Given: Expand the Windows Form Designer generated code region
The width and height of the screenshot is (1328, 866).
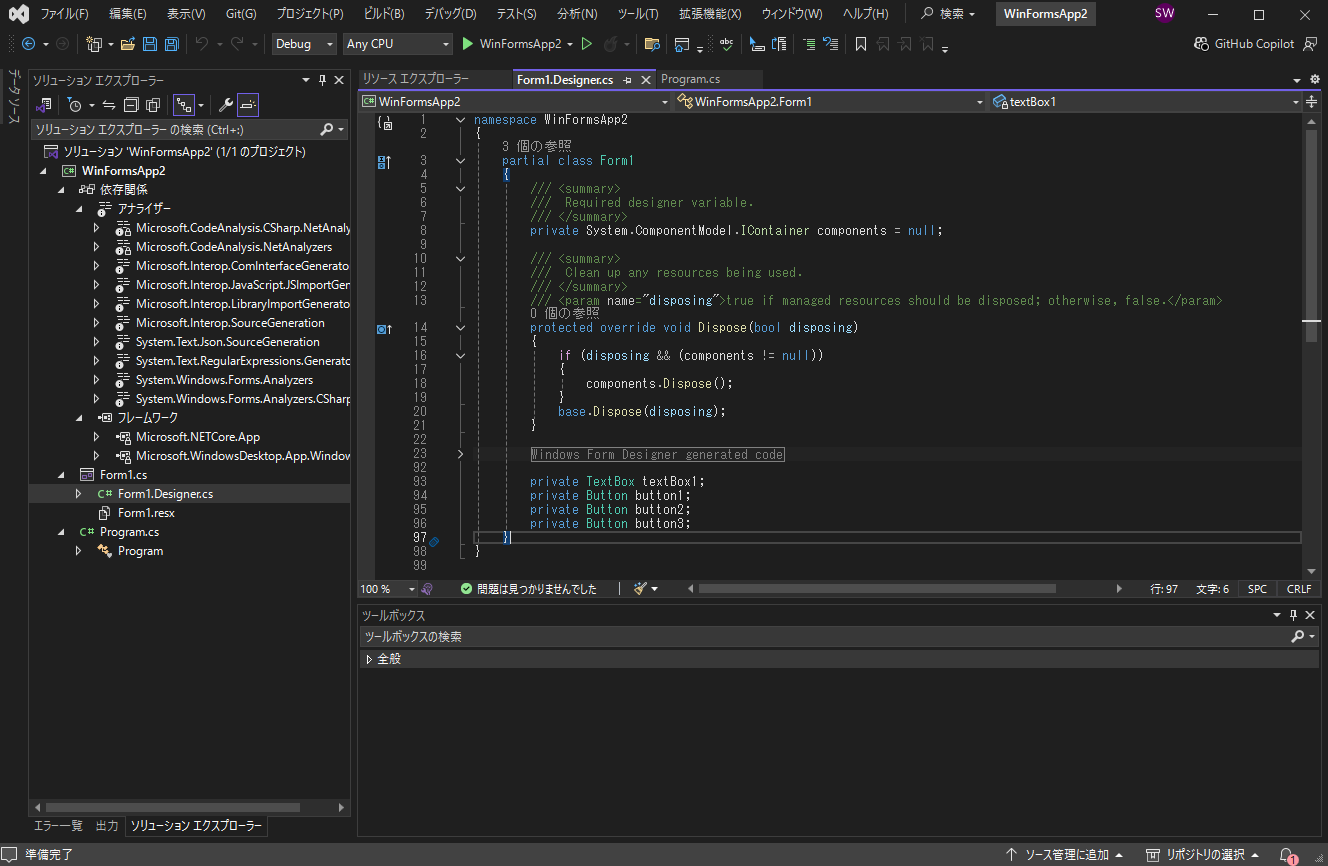Looking at the screenshot, I should [x=460, y=454].
